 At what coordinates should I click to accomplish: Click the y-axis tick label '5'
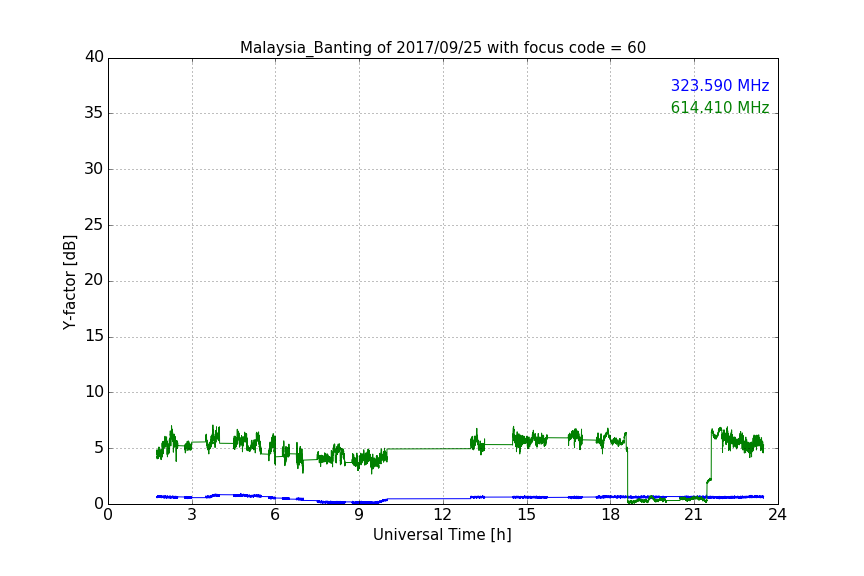(x=99, y=448)
